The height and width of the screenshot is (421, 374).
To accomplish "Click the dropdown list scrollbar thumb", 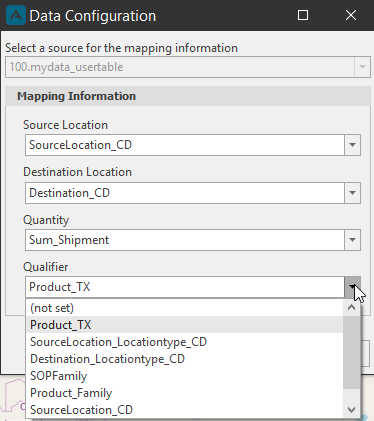I will coord(351,352).
